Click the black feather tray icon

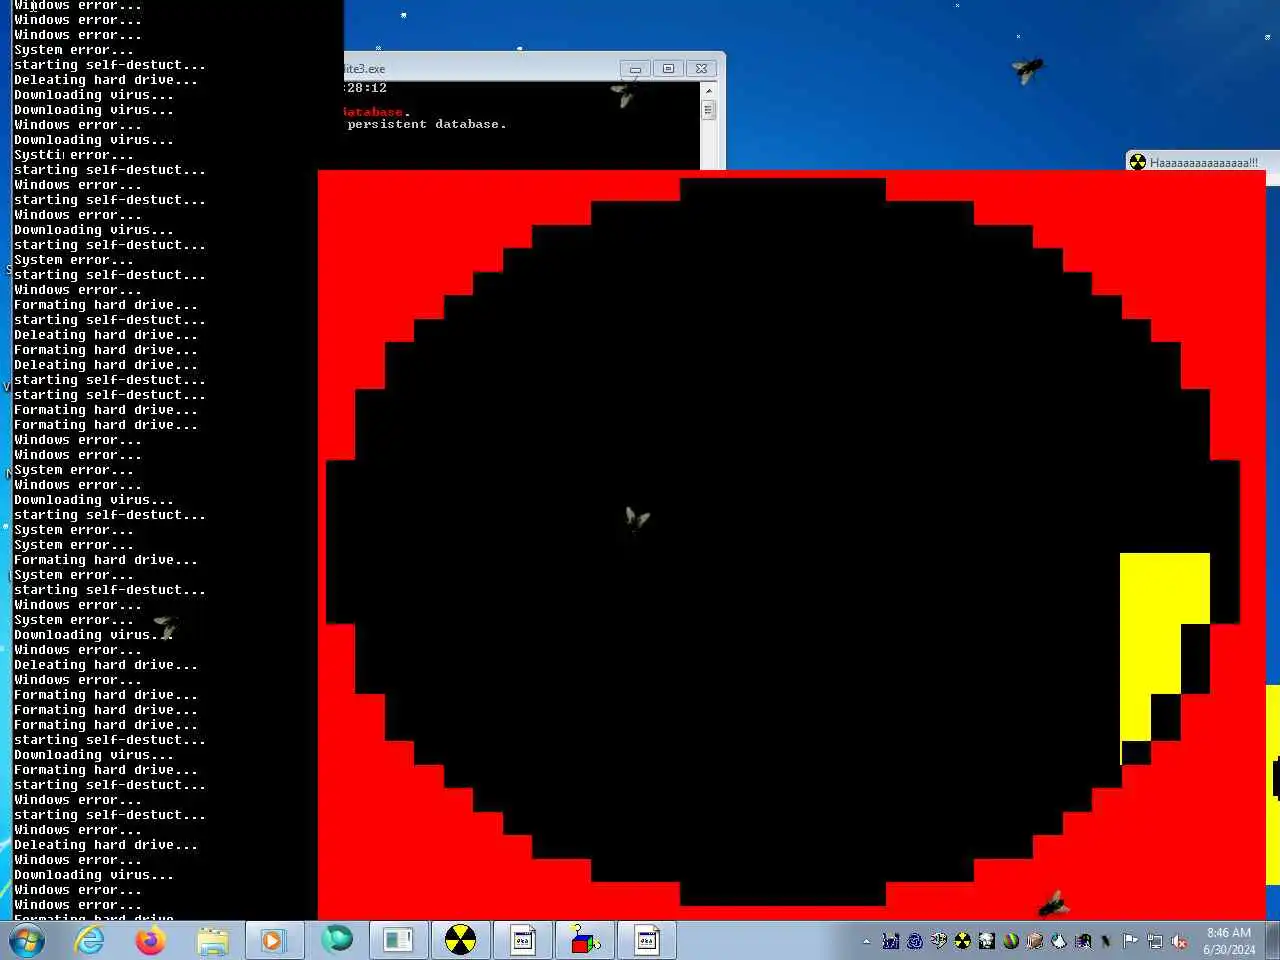pos(1106,941)
